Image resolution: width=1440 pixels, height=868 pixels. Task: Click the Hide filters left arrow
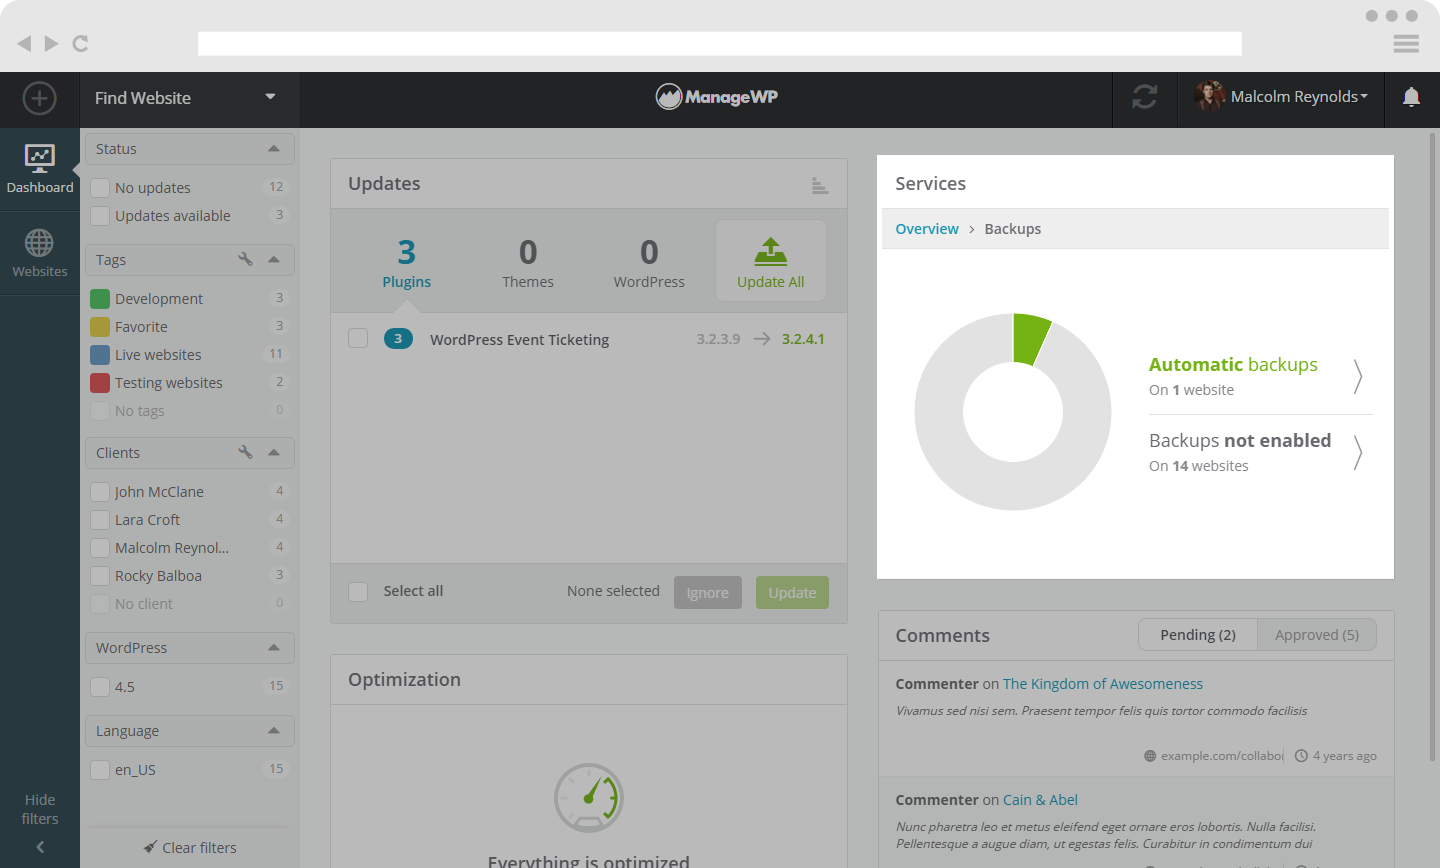pyautogui.click(x=40, y=847)
